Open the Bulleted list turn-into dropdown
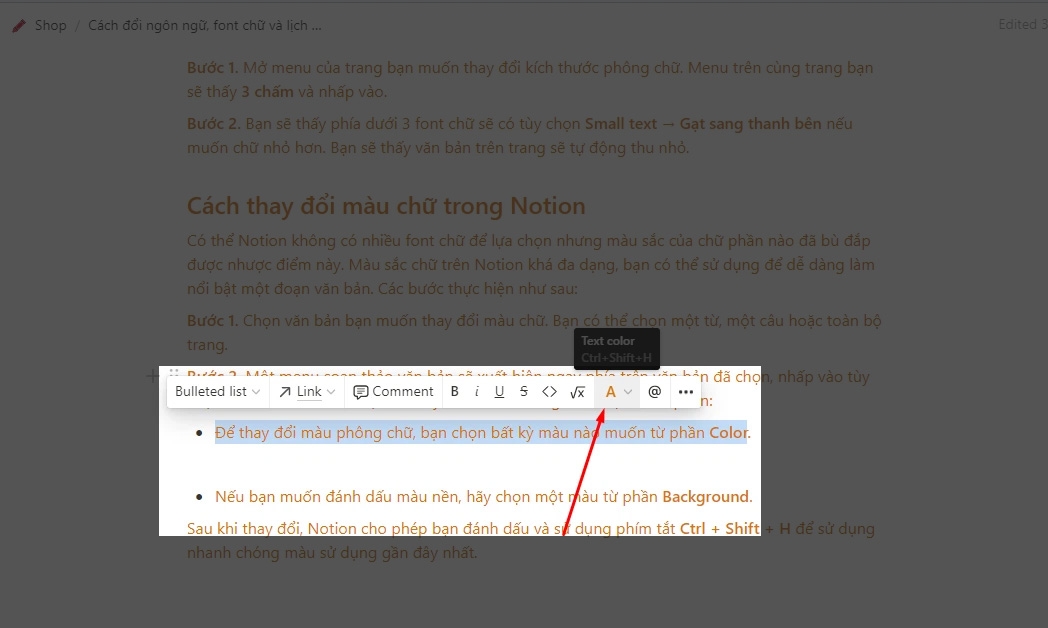 coord(217,391)
